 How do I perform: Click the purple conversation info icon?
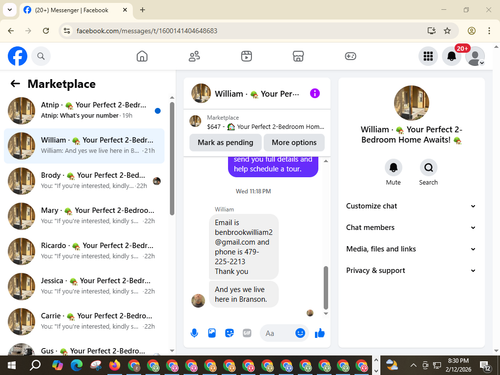315,93
